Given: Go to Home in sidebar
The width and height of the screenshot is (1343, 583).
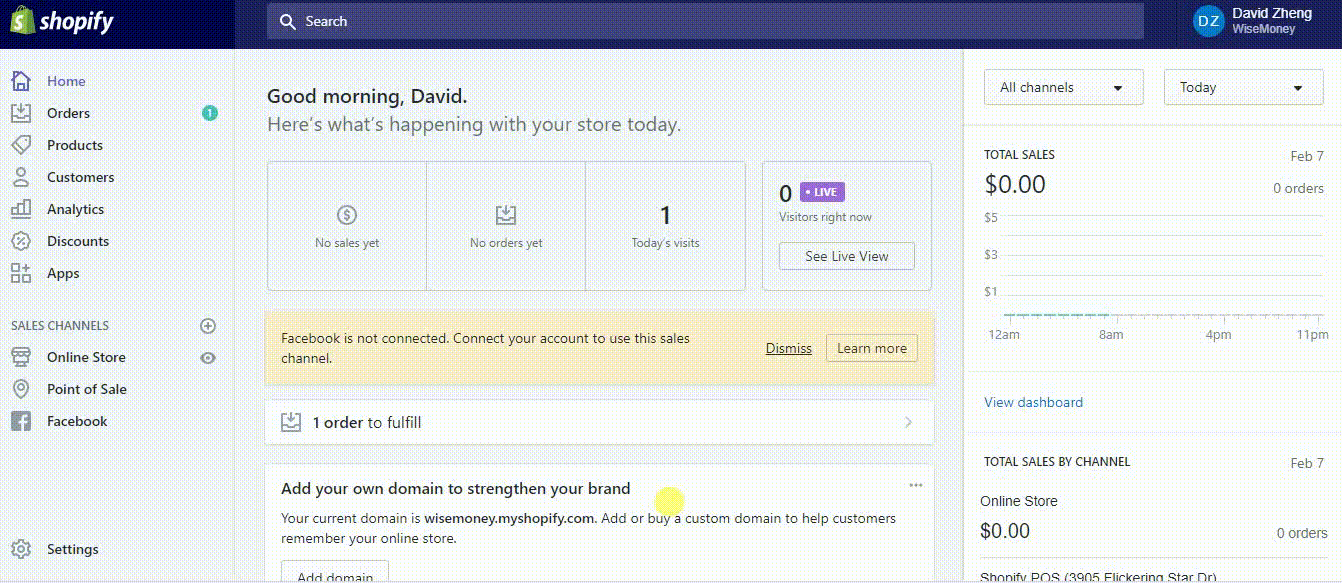Looking at the screenshot, I should tap(66, 81).
